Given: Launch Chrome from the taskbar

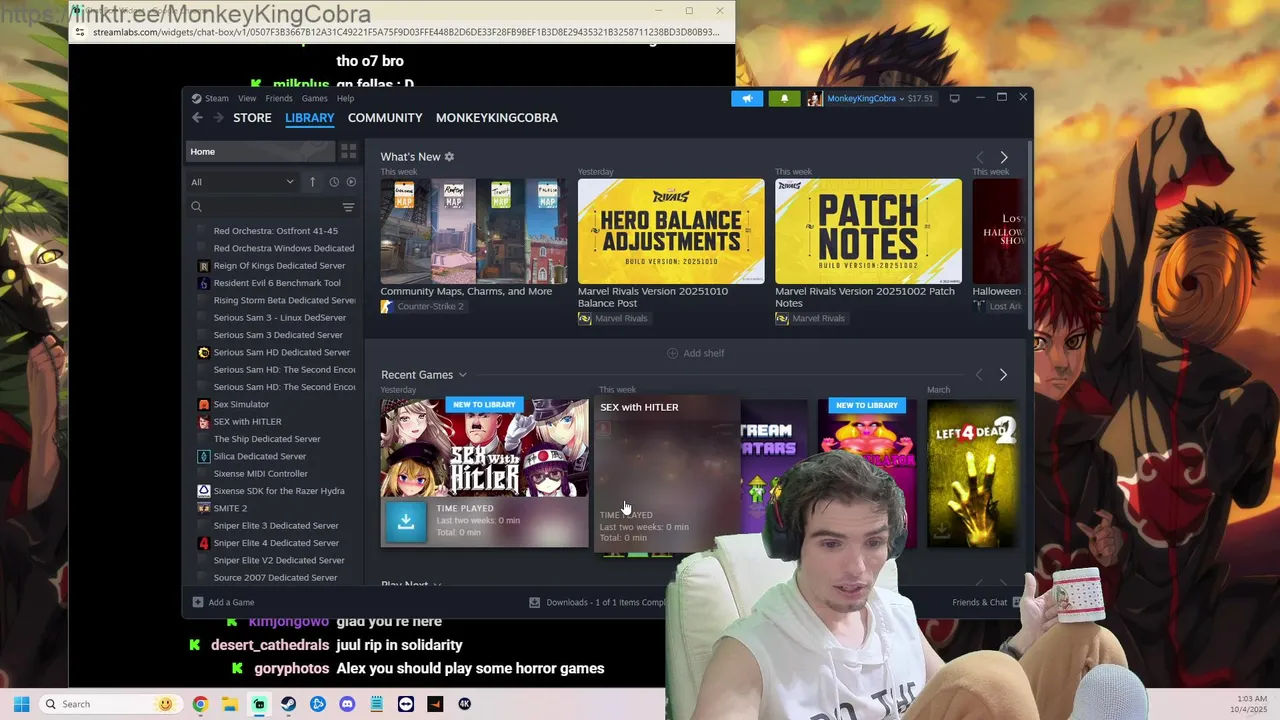Looking at the screenshot, I should tap(200, 704).
